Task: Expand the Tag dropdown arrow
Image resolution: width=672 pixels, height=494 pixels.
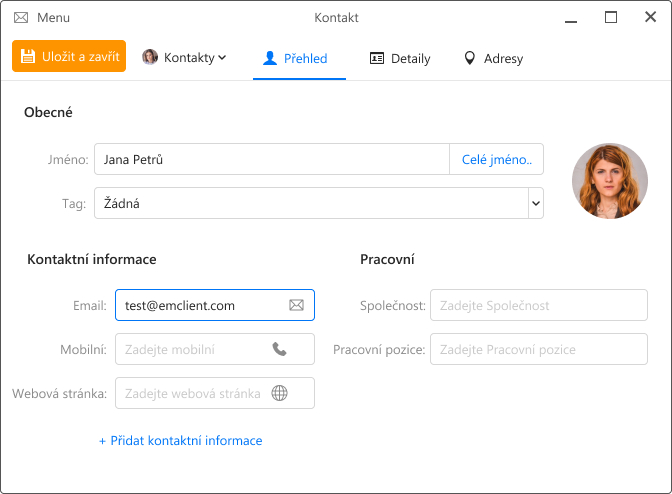Action: click(536, 203)
